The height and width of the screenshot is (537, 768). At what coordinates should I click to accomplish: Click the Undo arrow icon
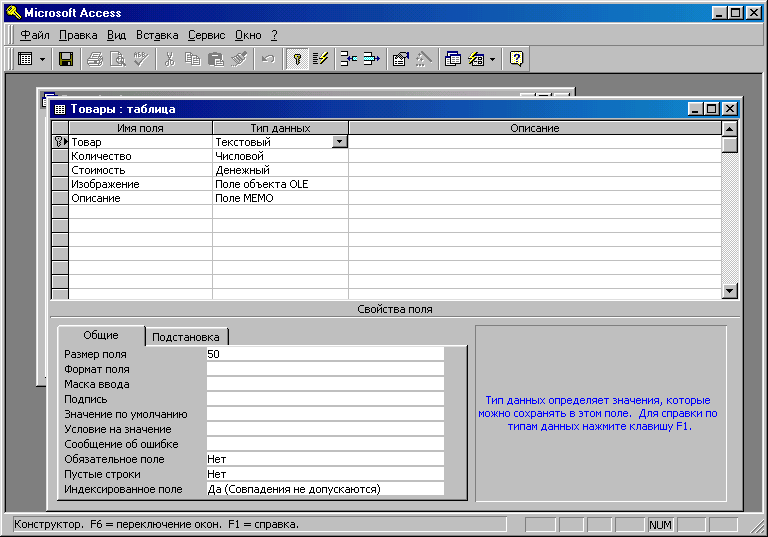(268, 59)
